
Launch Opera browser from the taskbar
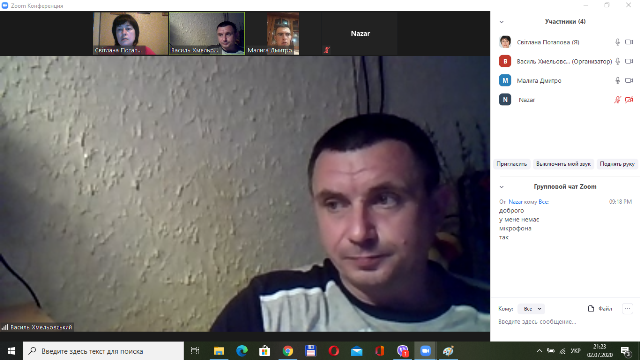[x=333, y=351]
